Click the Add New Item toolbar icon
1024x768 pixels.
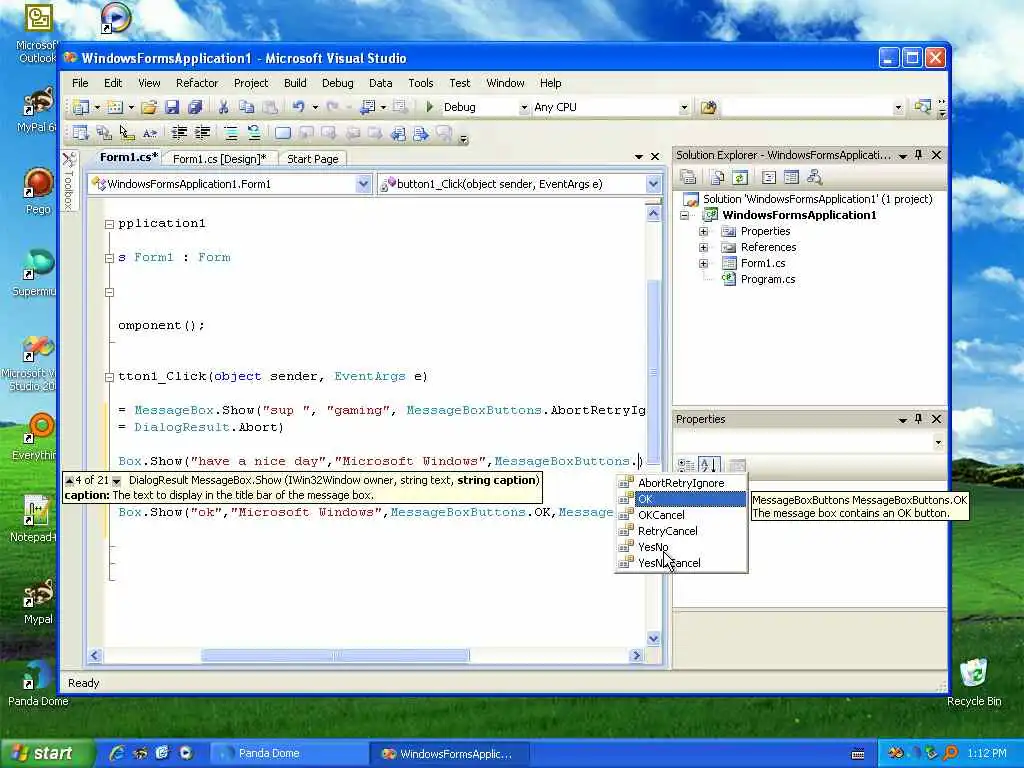(x=115, y=107)
